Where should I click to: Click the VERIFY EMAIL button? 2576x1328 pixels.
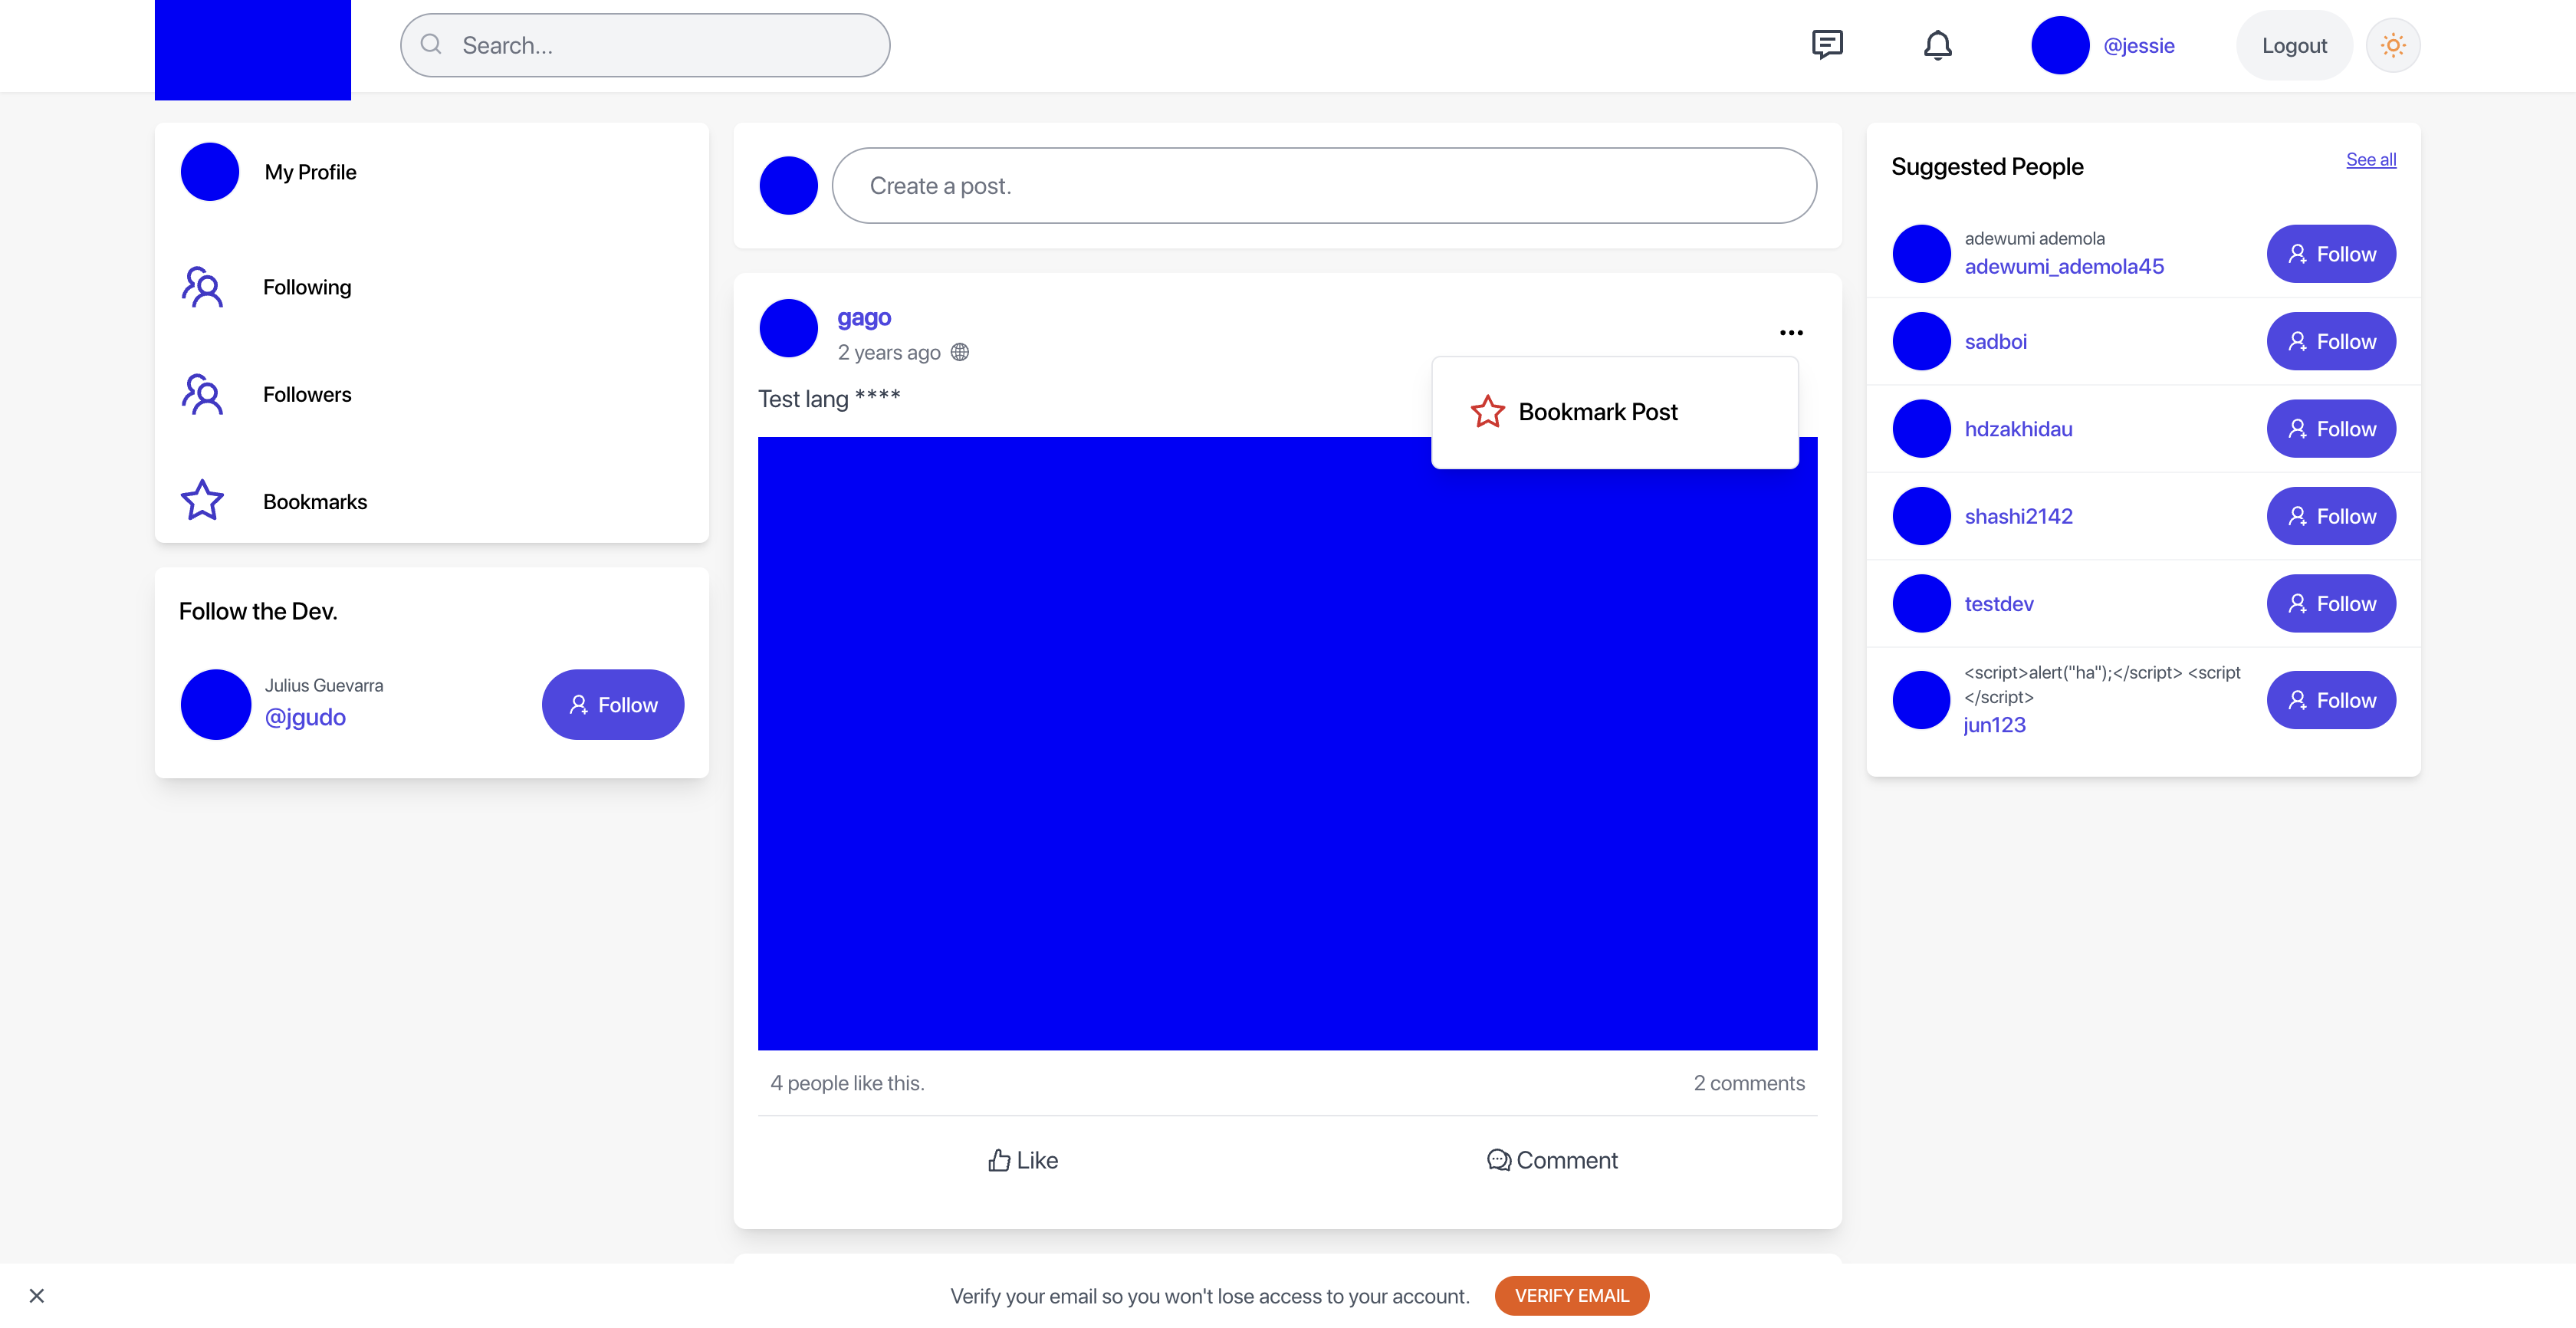coord(1571,1295)
